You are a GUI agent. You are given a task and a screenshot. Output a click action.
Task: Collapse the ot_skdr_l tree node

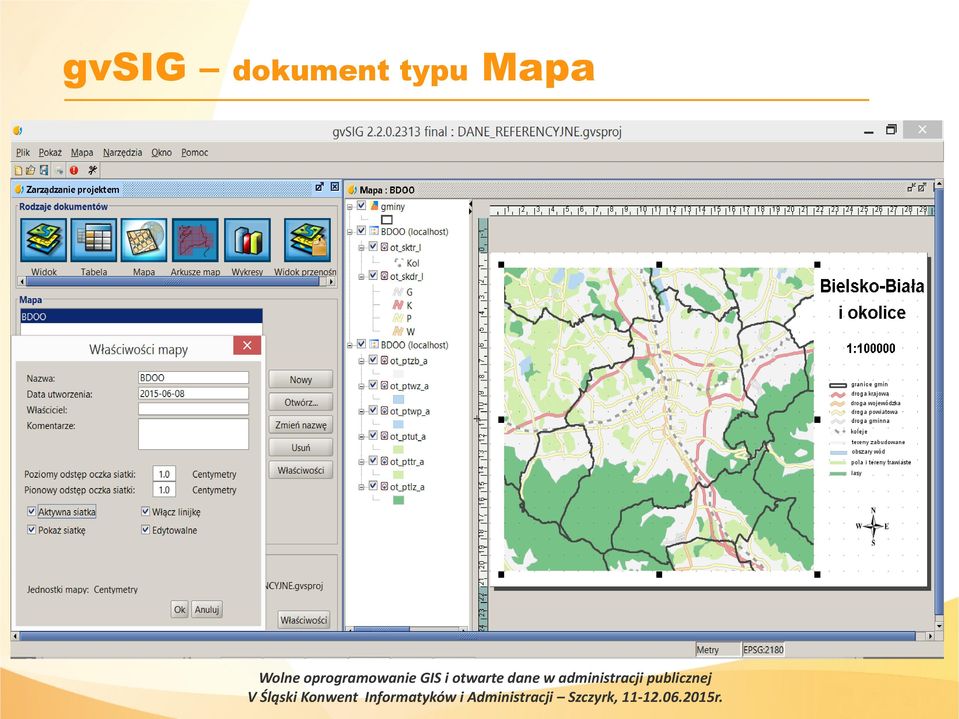click(x=361, y=276)
